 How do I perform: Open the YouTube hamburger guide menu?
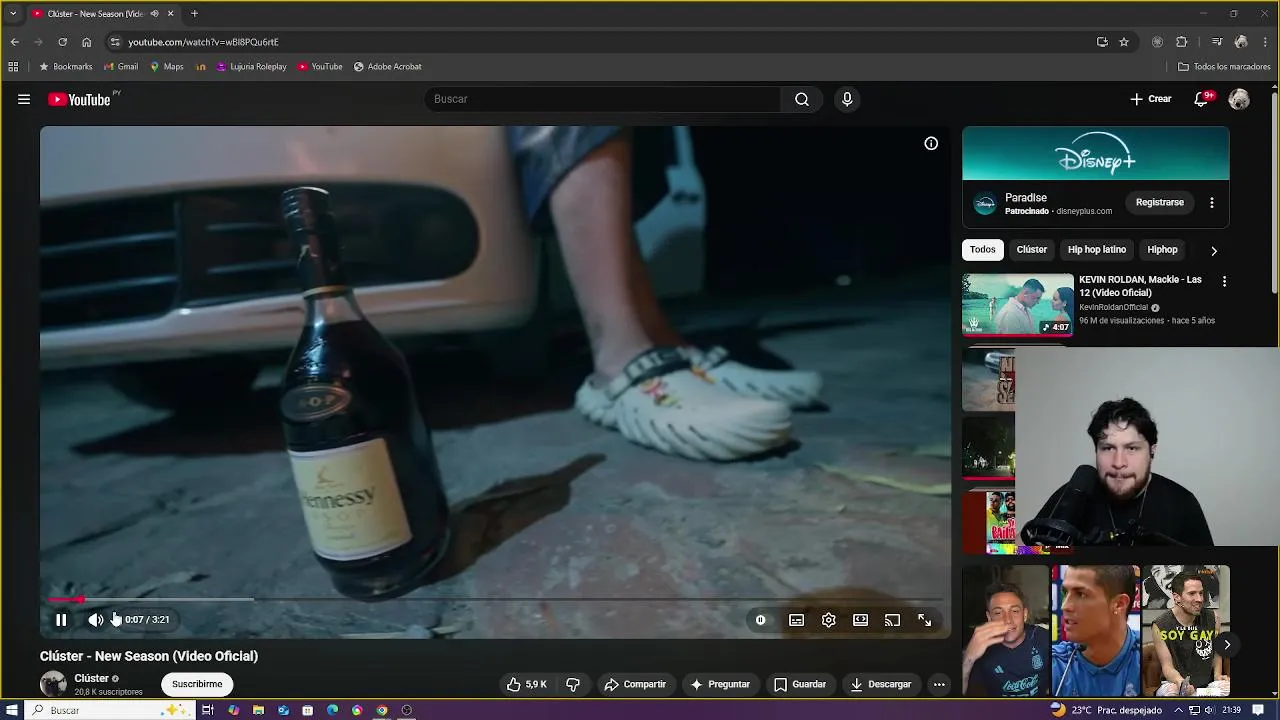[24, 99]
